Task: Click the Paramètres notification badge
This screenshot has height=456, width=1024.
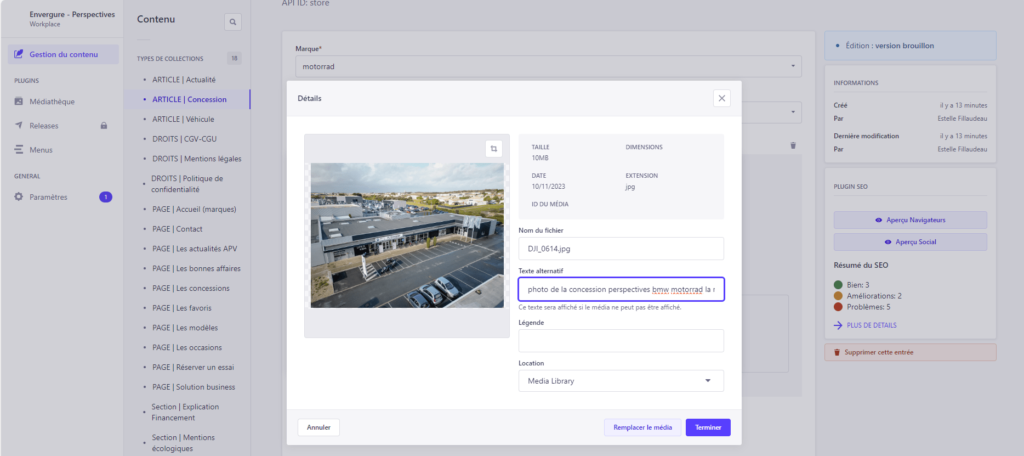Action: (106, 197)
